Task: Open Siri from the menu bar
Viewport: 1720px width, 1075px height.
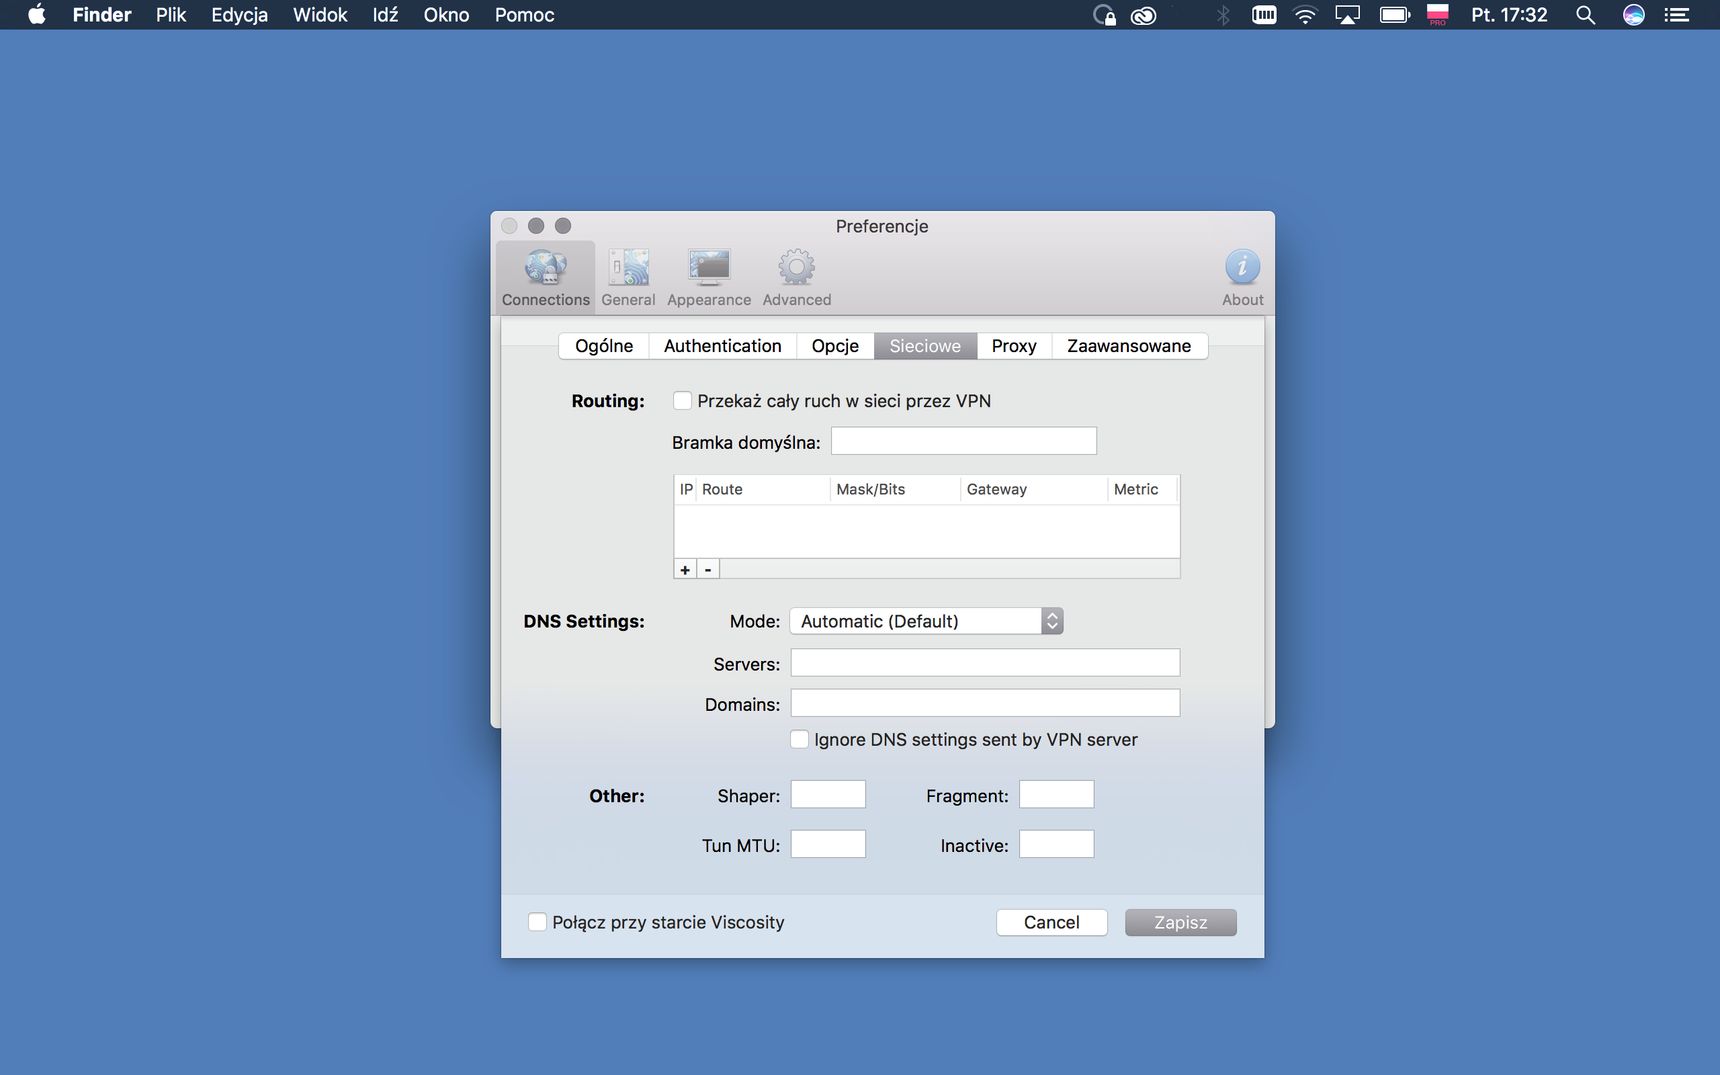Action: tap(1633, 15)
